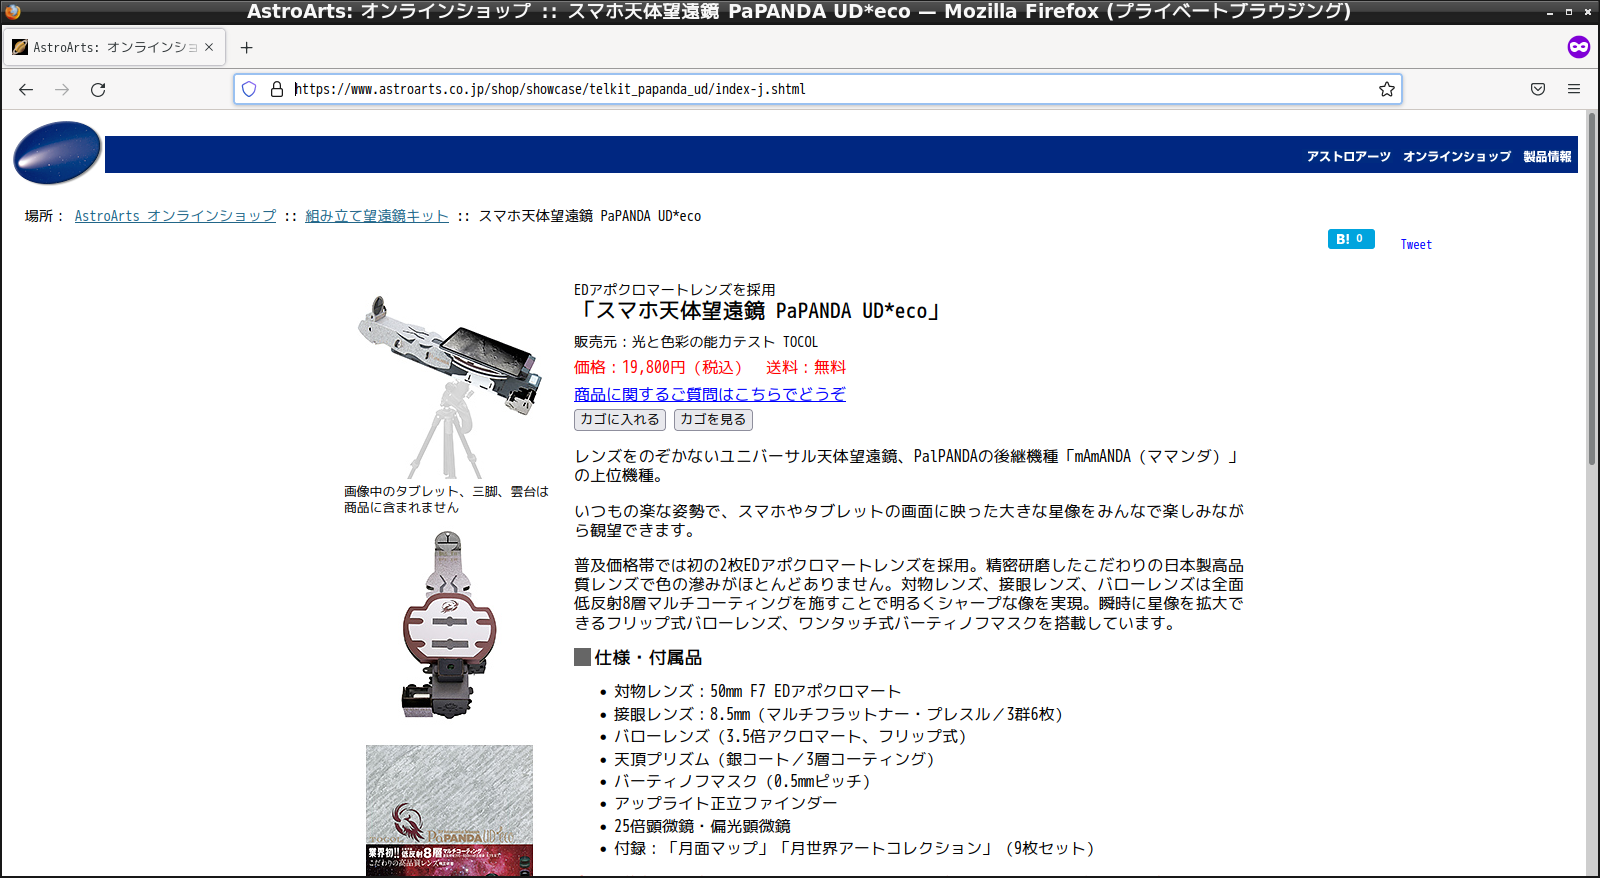The width and height of the screenshot is (1600, 878).
Task: Open 製品情報 in the header navigation
Action: click(x=1547, y=157)
